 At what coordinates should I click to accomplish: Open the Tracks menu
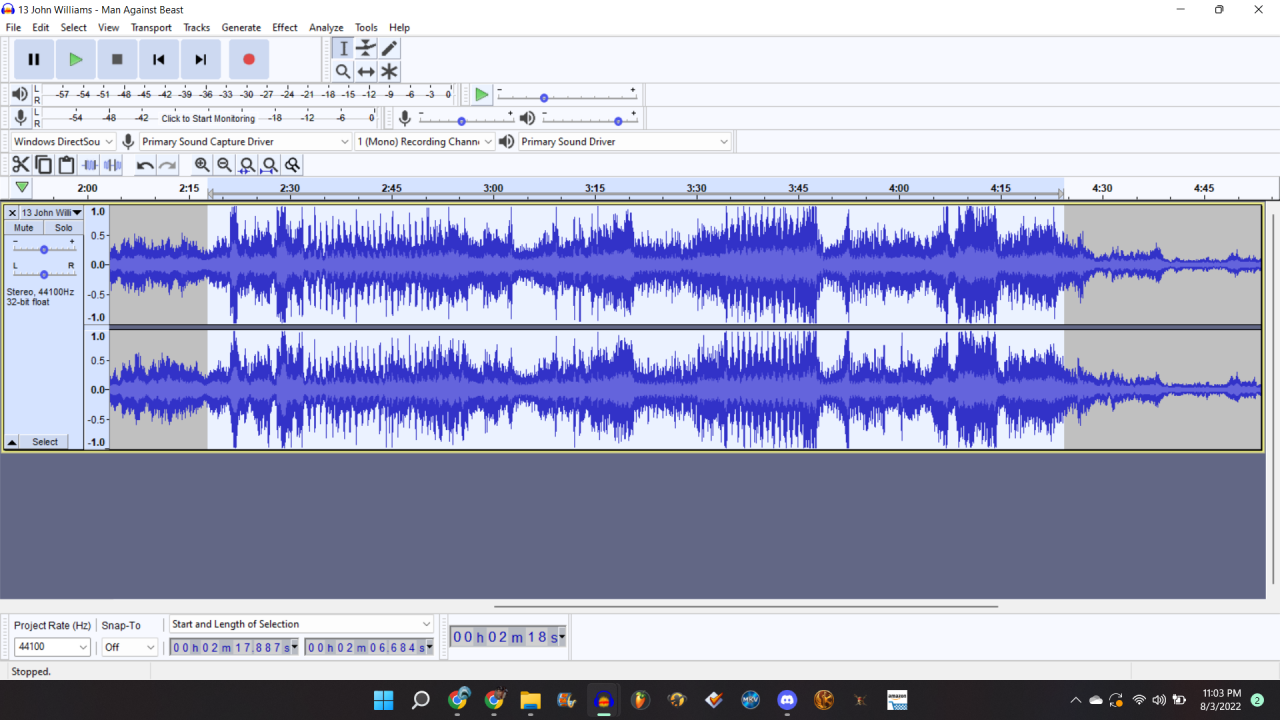[197, 27]
